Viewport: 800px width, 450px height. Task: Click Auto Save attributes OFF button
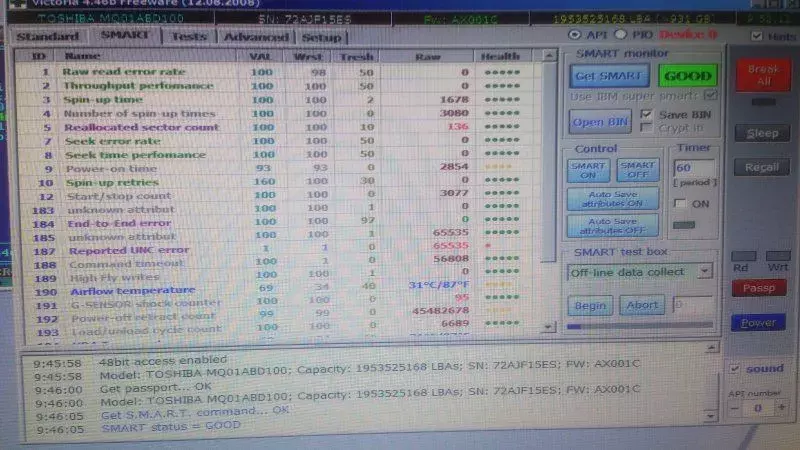(612, 226)
